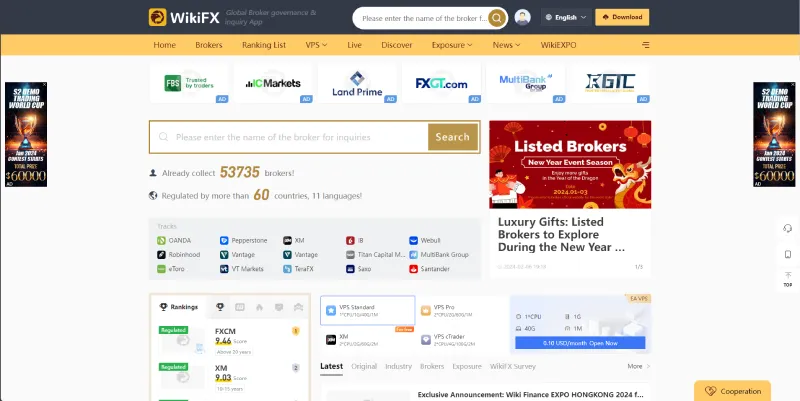Expand the Exposure menu in navigation

pyautogui.click(x=452, y=45)
